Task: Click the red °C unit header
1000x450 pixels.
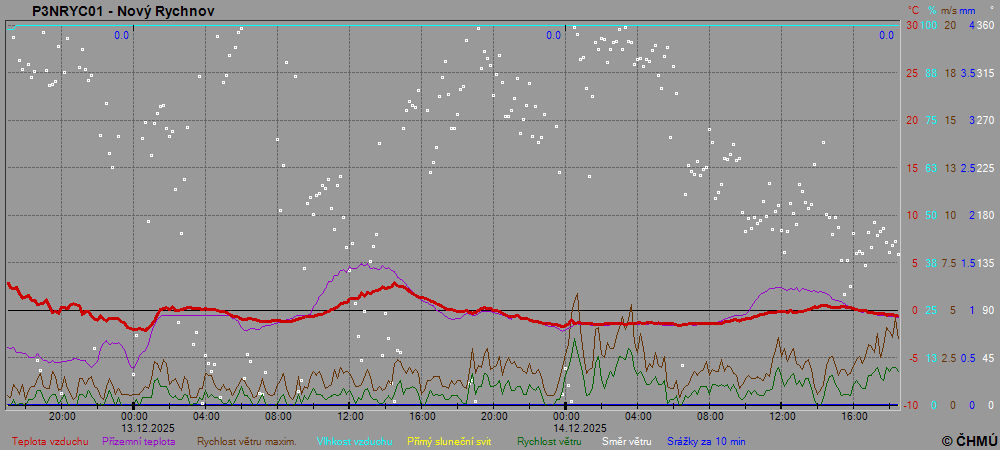Action: click(912, 10)
